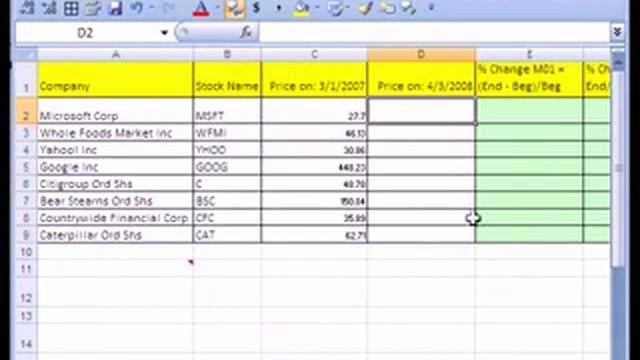The height and width of the screenshot is (360, 640).
Task: Select the BSC ticker cell
Action: 227,201
